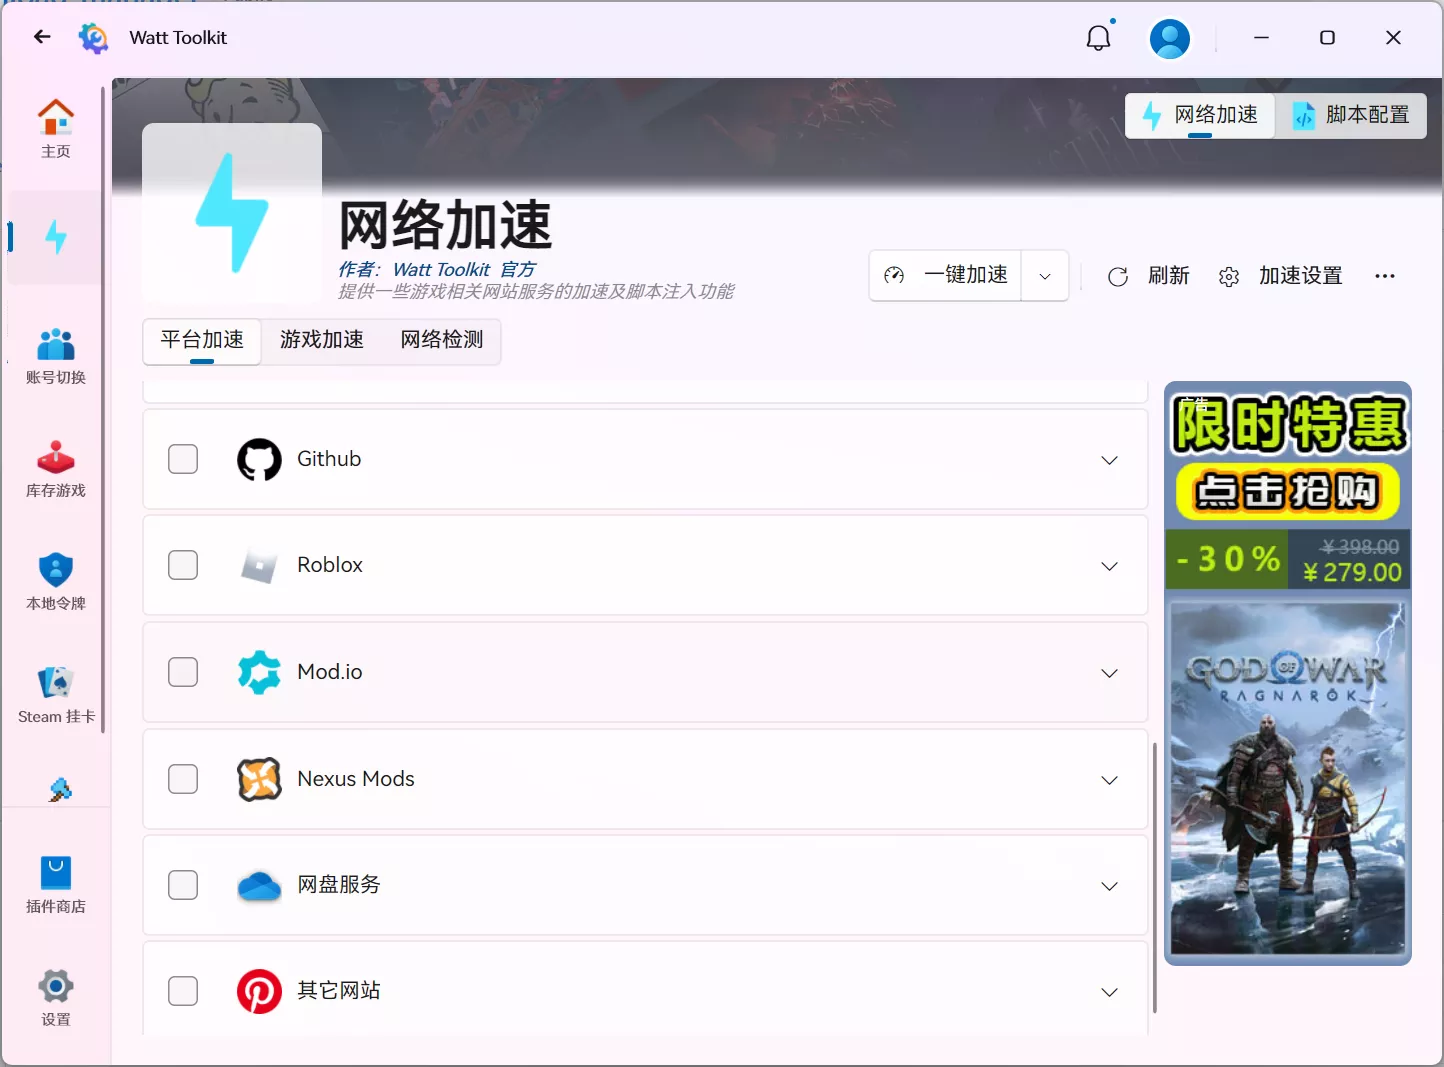Tick the Roblox checkbox

click(x=183, y=565)
